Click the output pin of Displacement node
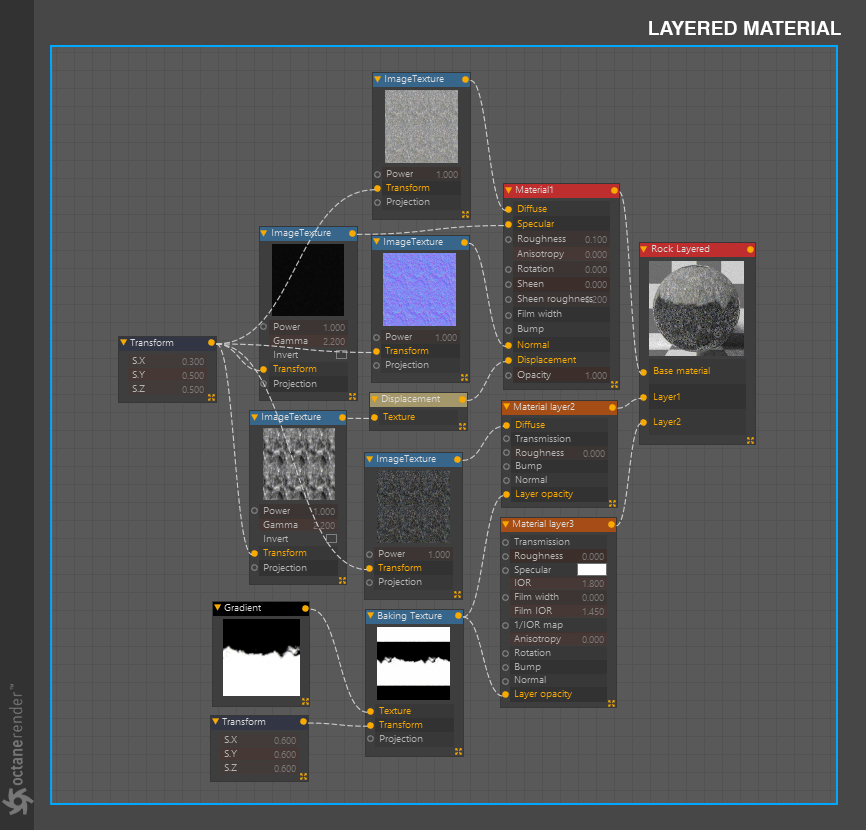Screen dimensions: 866x830 (462, 399)
